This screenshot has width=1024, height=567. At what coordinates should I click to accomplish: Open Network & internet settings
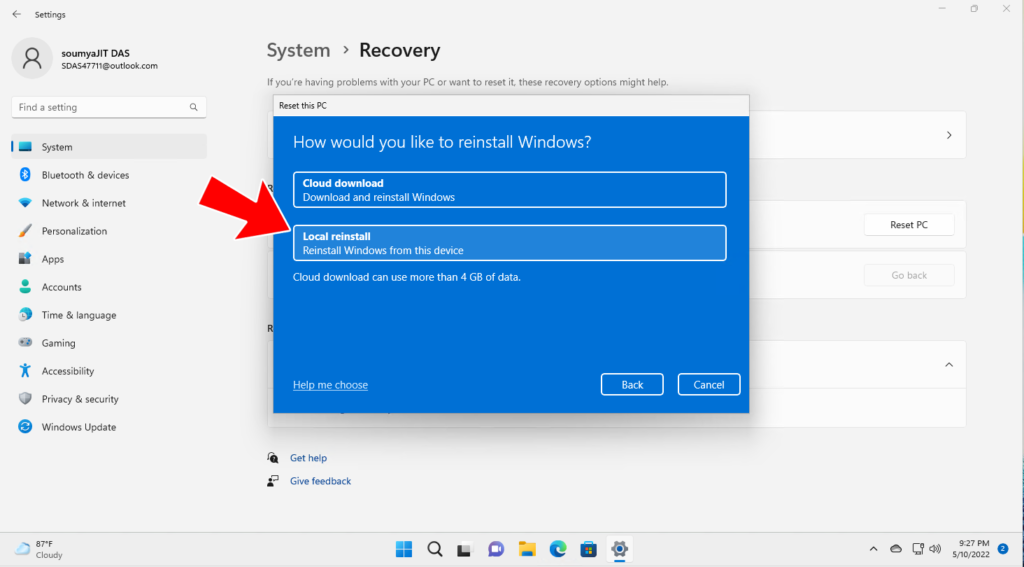108,203
